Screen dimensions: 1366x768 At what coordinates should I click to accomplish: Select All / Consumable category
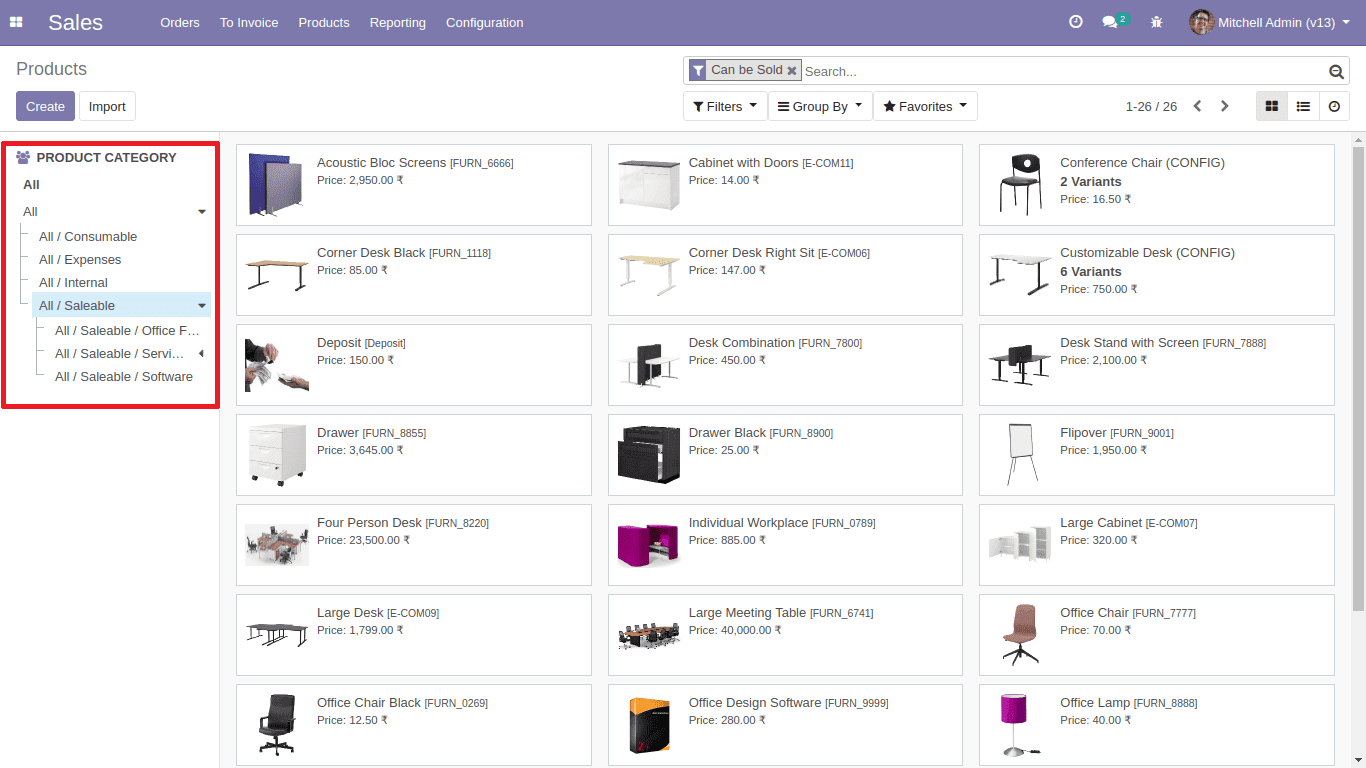coord(88,237)
